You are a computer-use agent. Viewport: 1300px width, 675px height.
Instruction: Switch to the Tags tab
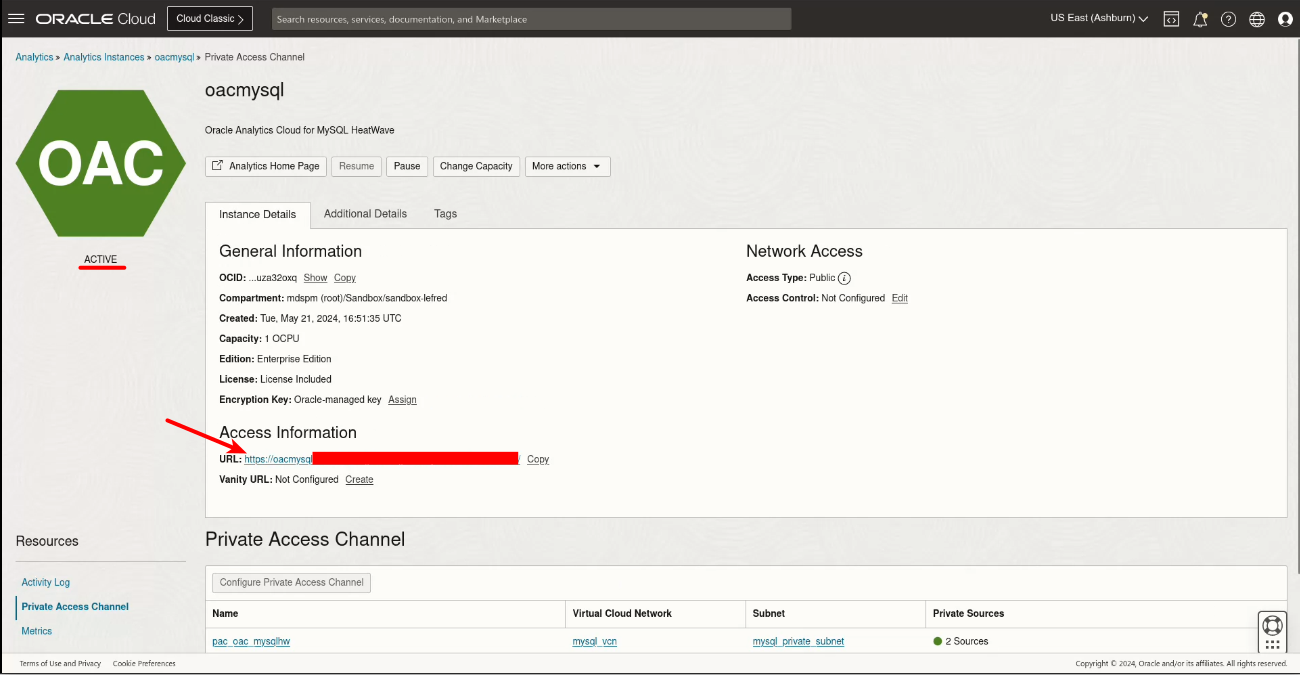pyautogui.click(x=445, y=214)
